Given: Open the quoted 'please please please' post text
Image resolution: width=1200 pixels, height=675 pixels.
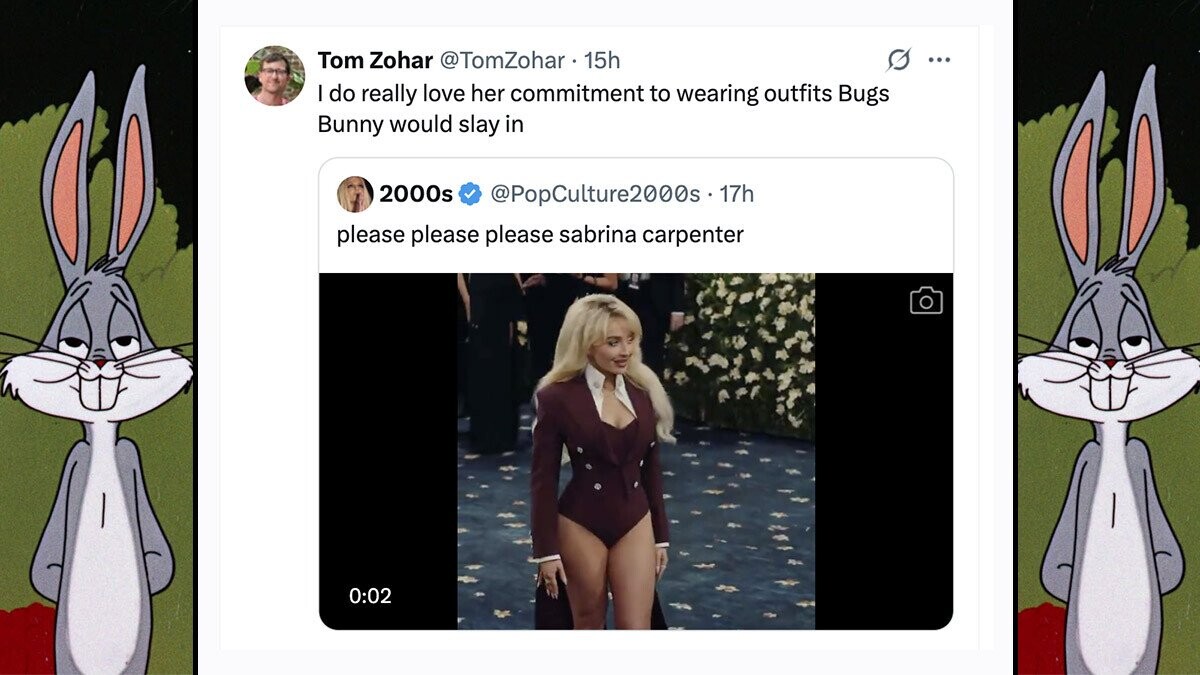Looking at the screenshot, I should (x=540, y=235).
